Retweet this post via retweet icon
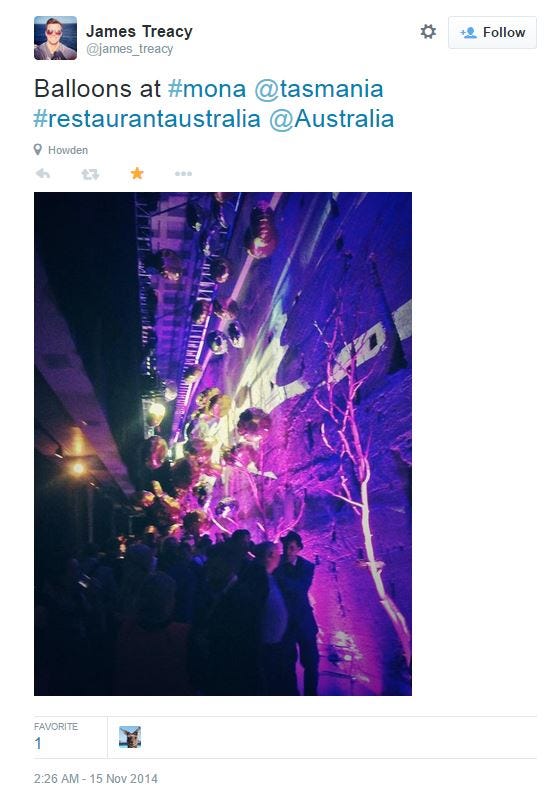Viewport: 558px width, 800px height. pos(90,174)
